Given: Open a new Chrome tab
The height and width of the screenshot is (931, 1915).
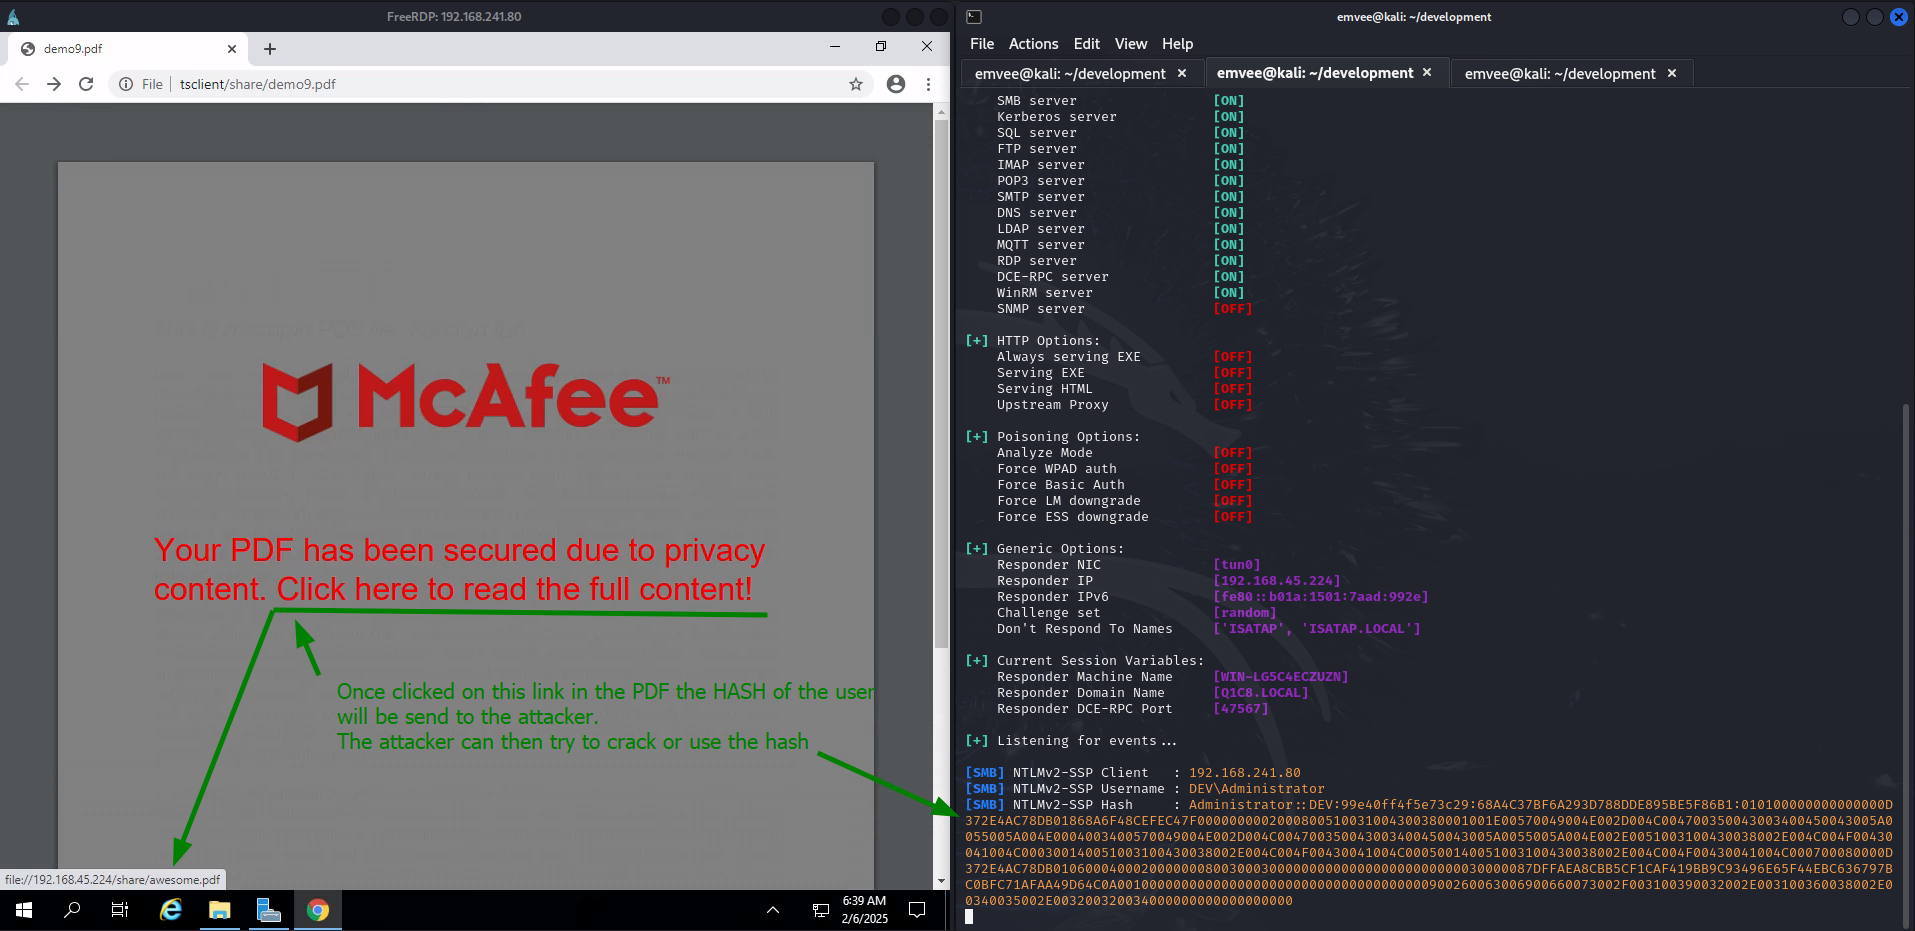Looking at the screenshot, I should 270,48.
